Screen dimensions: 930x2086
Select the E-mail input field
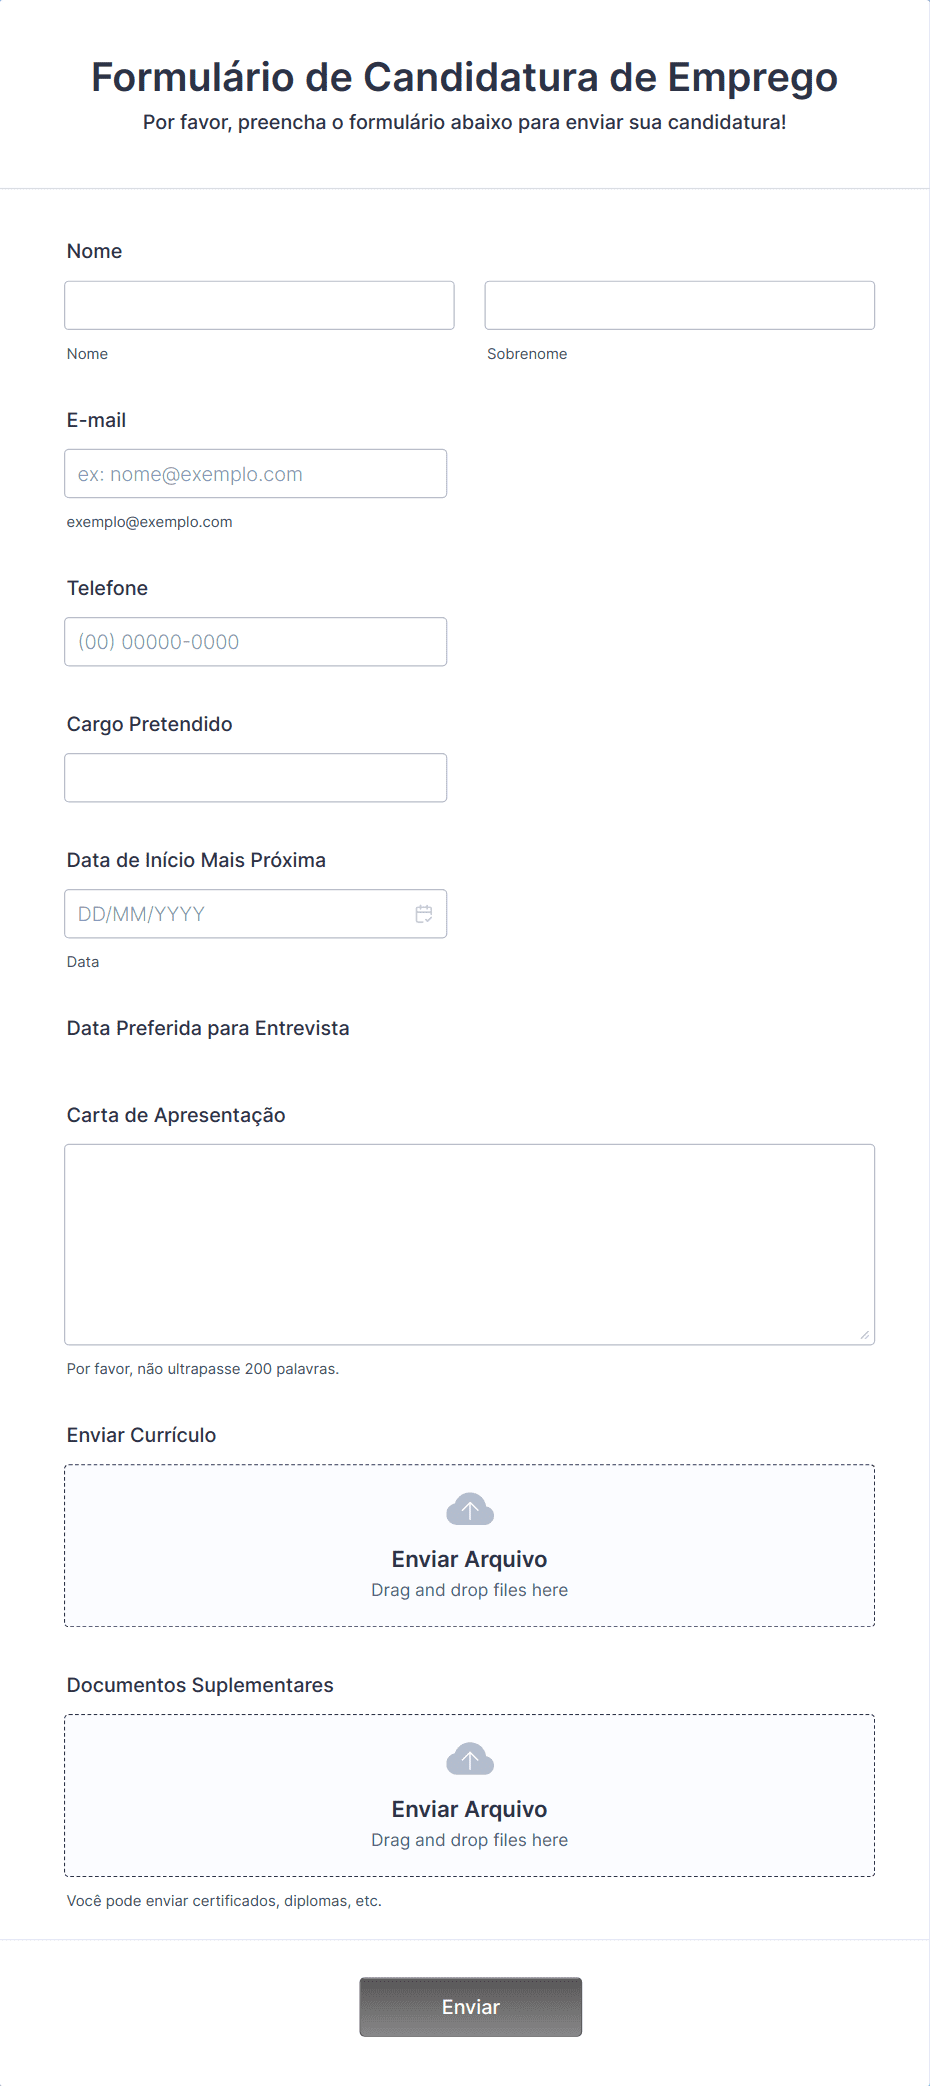click(x=255, y=473)
